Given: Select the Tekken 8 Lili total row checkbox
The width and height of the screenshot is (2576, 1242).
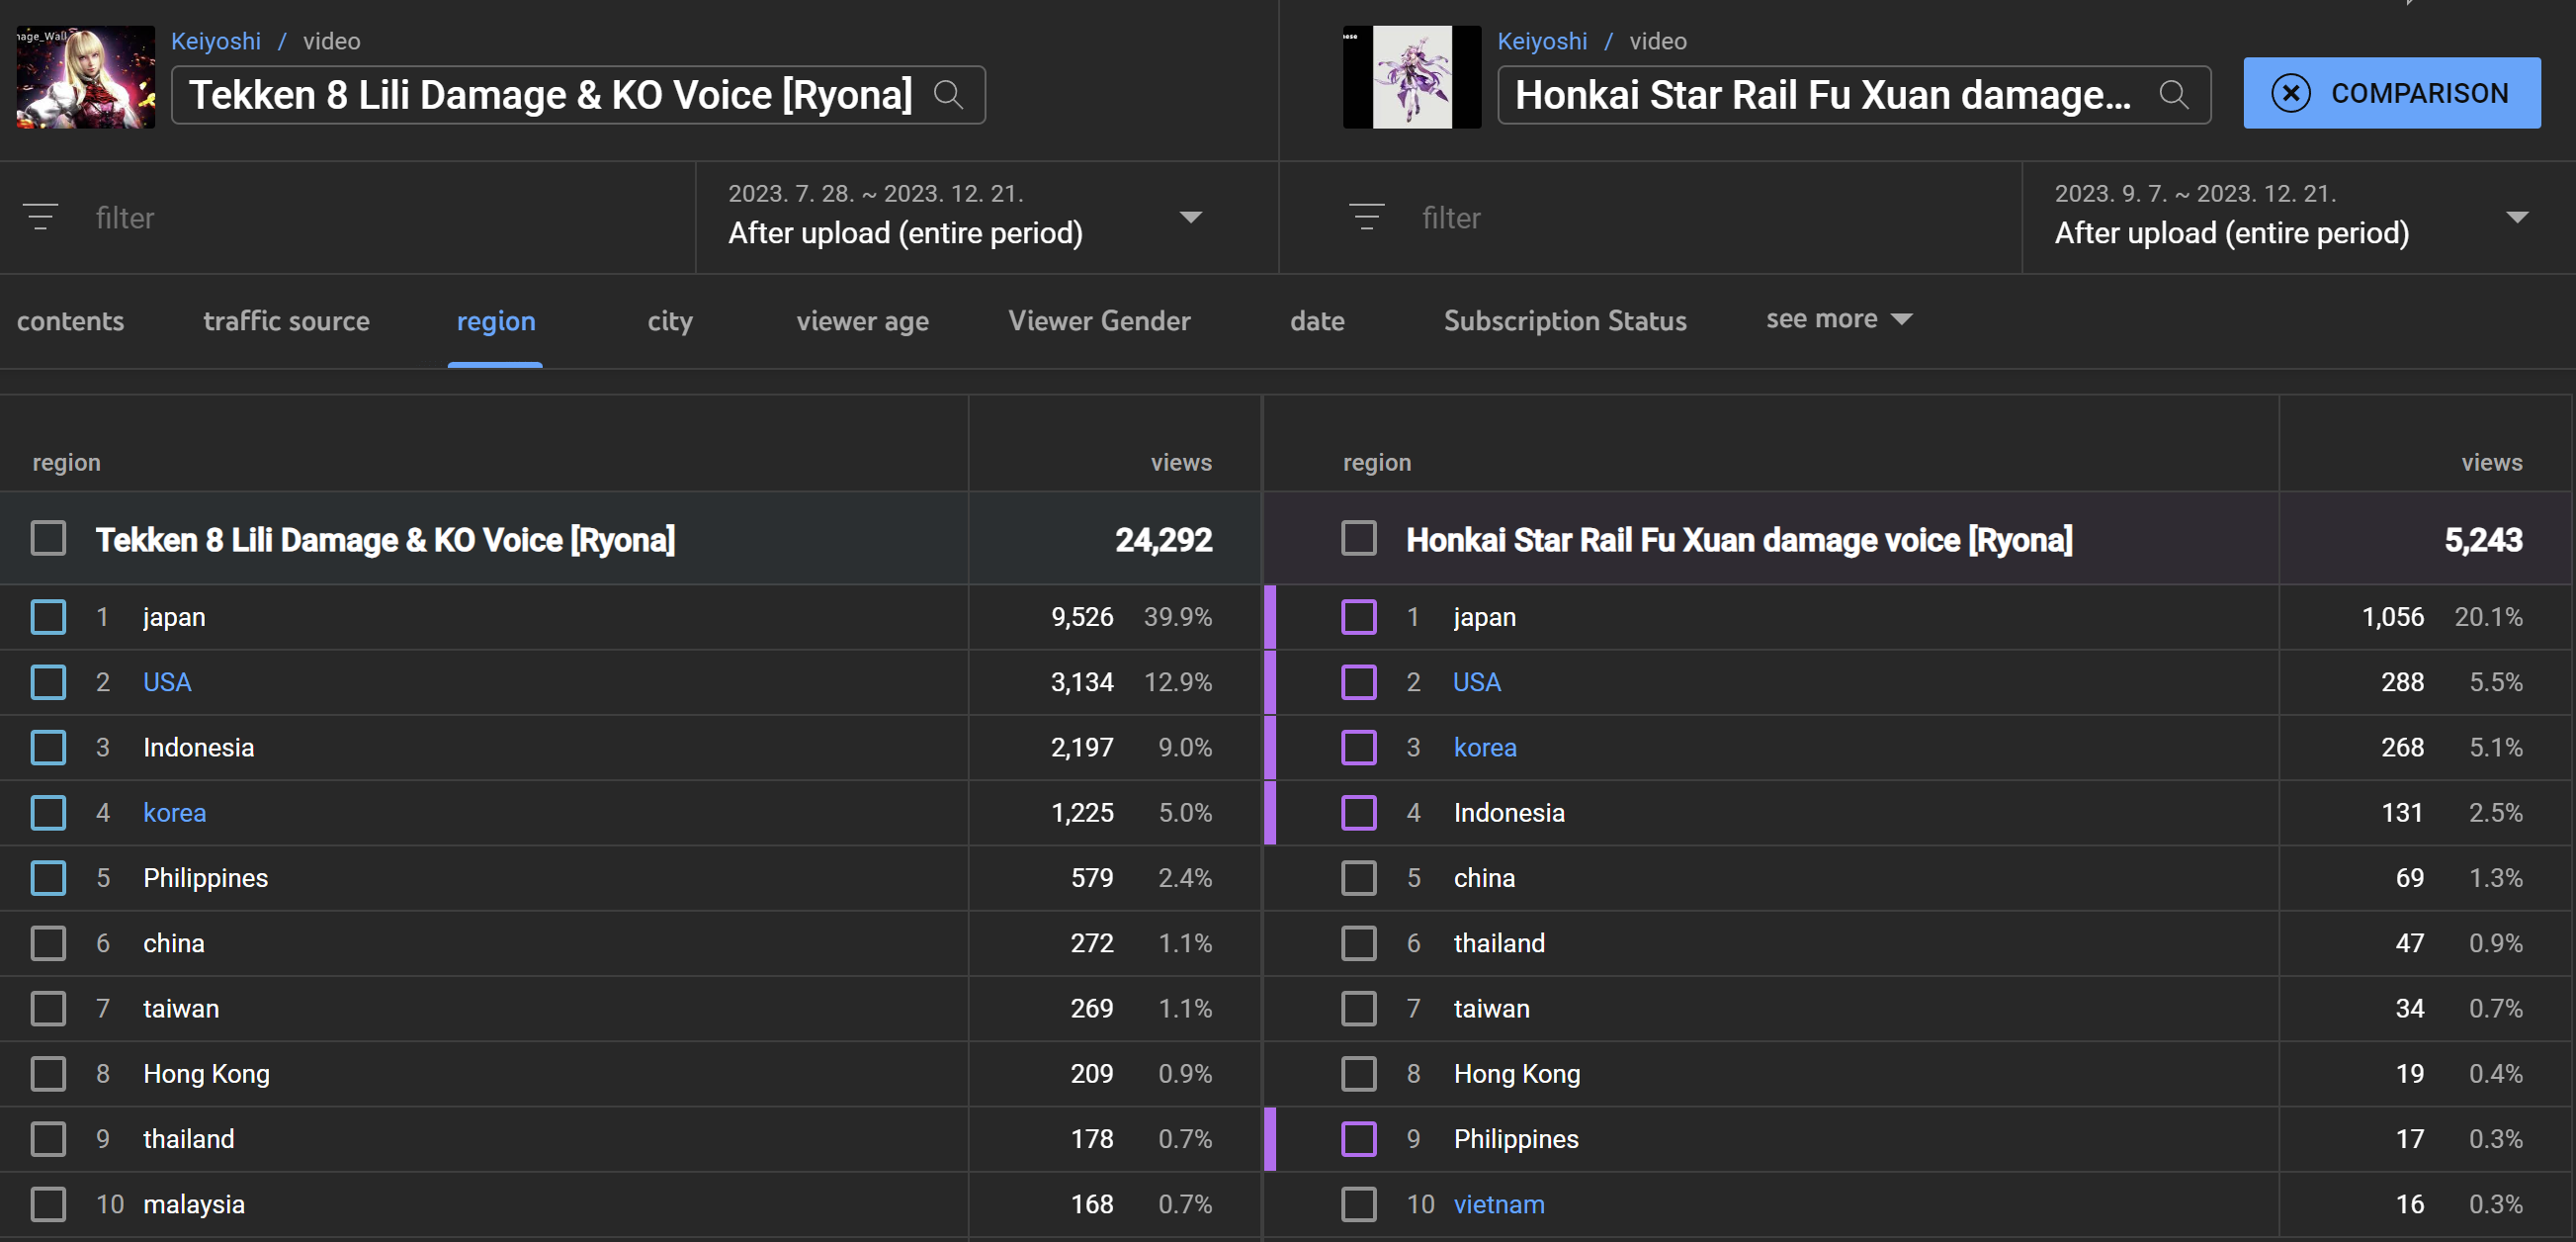Looking at the screenshot, I should click(48, 539).
